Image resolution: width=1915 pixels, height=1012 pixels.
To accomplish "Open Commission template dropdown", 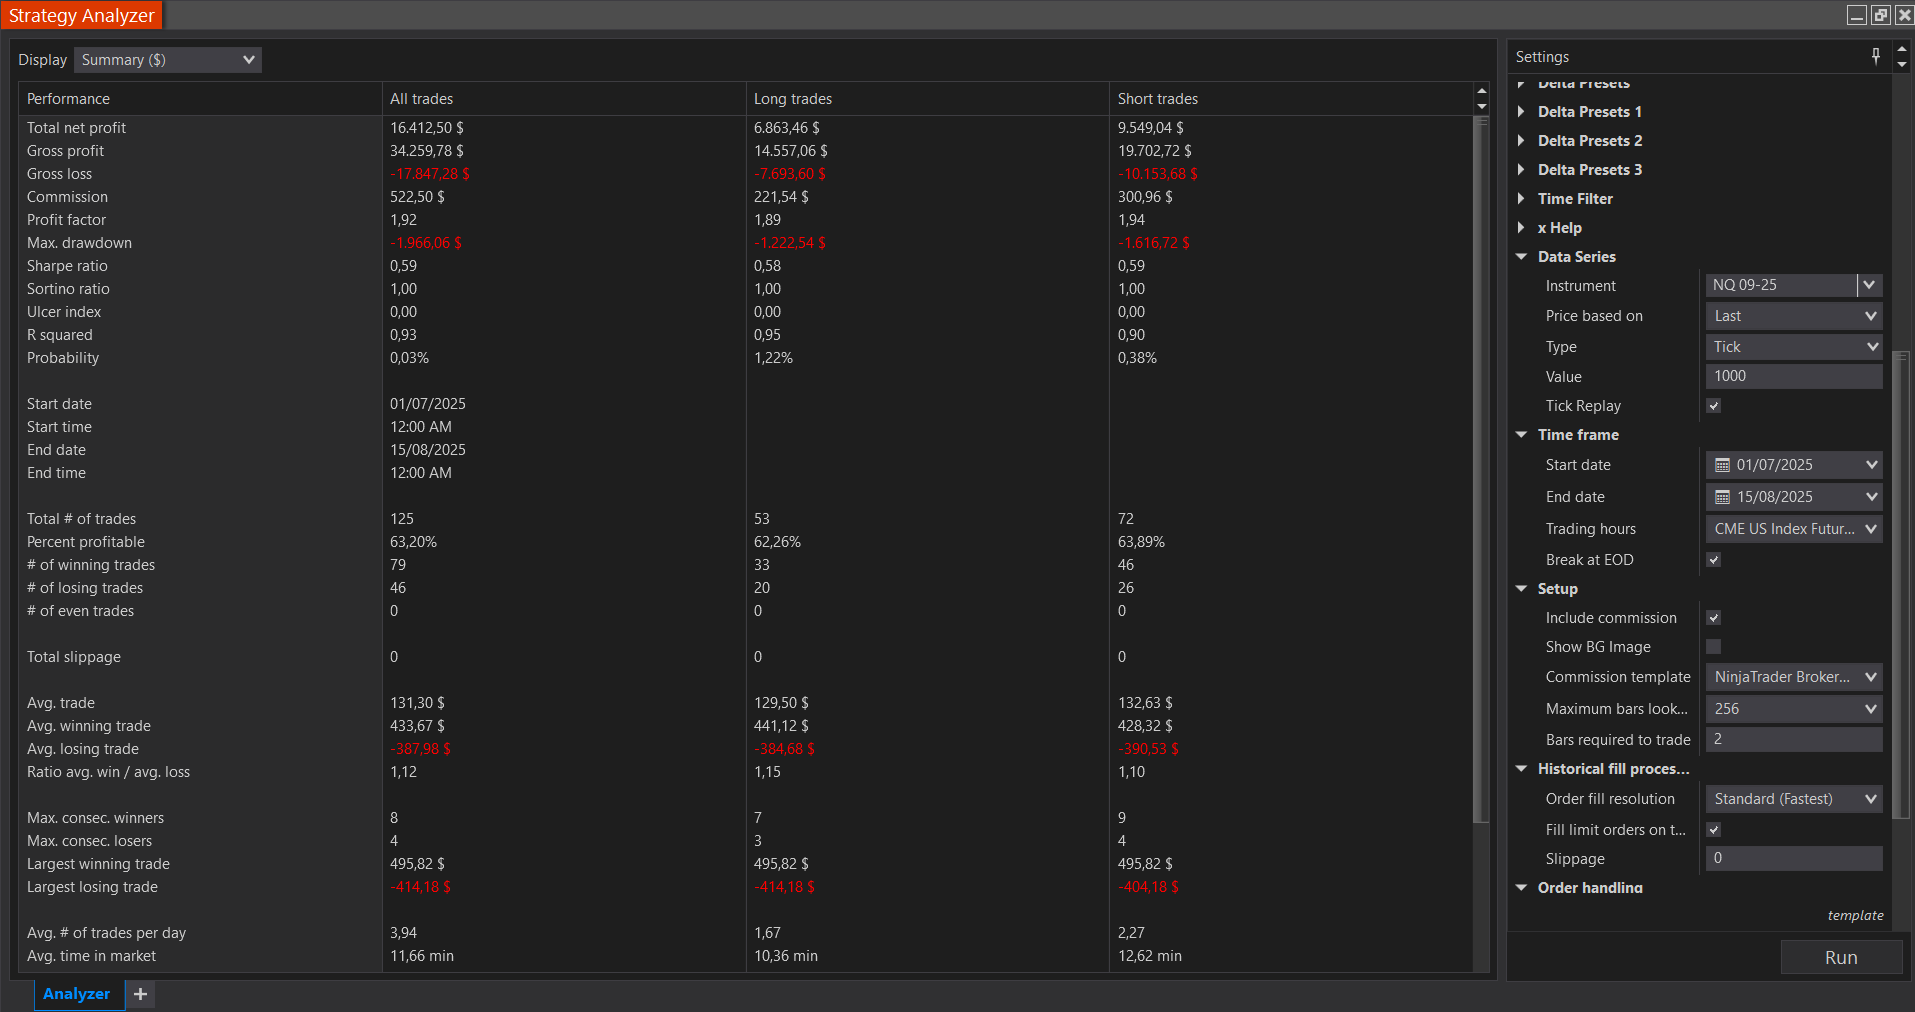I will point(1794,677).
